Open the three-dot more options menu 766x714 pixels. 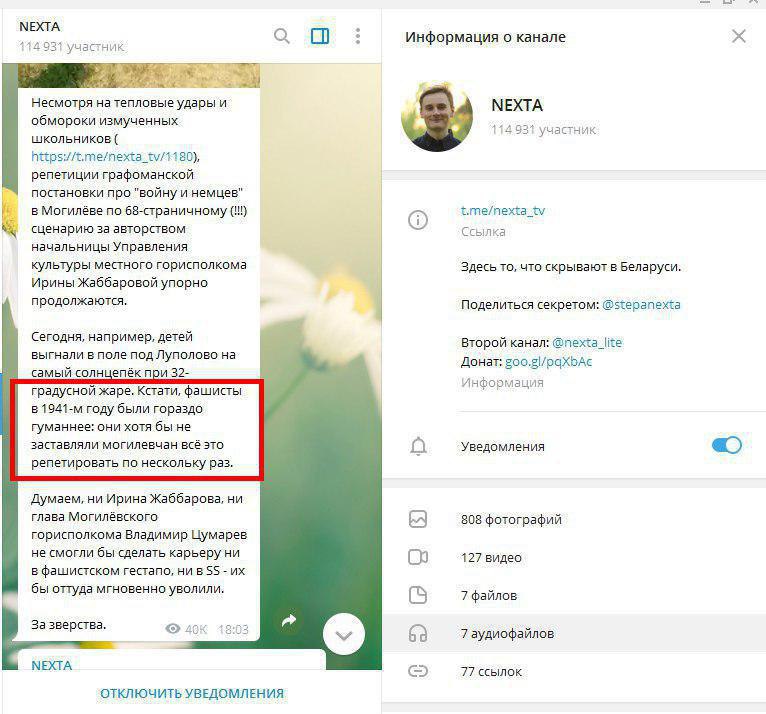(x=358, y=36)
